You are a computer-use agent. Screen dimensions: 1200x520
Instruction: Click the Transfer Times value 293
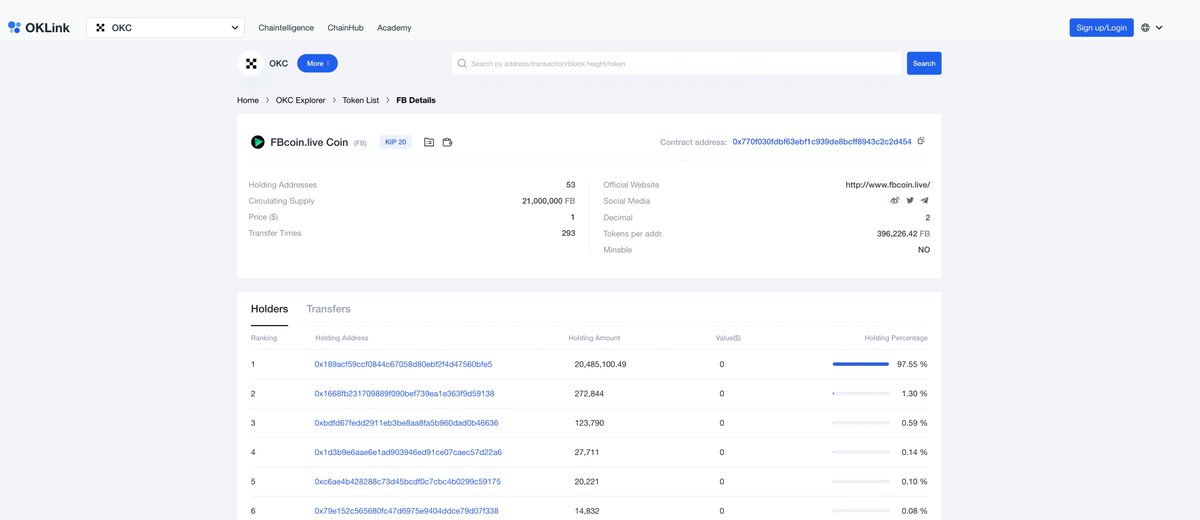[568, 233]
